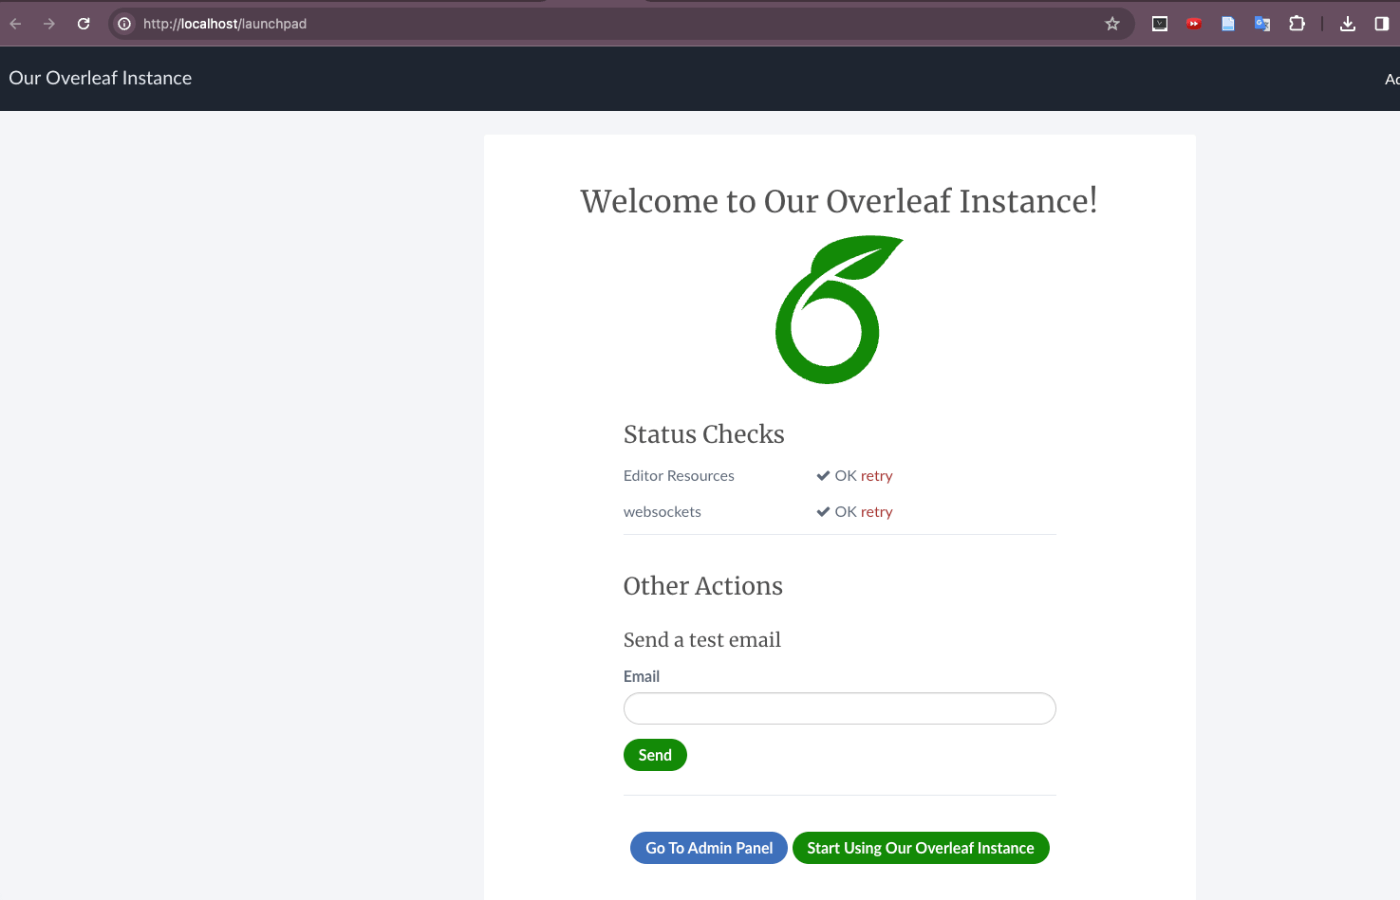
Task: Retry the Editor Resources status check
Action: 877,476
